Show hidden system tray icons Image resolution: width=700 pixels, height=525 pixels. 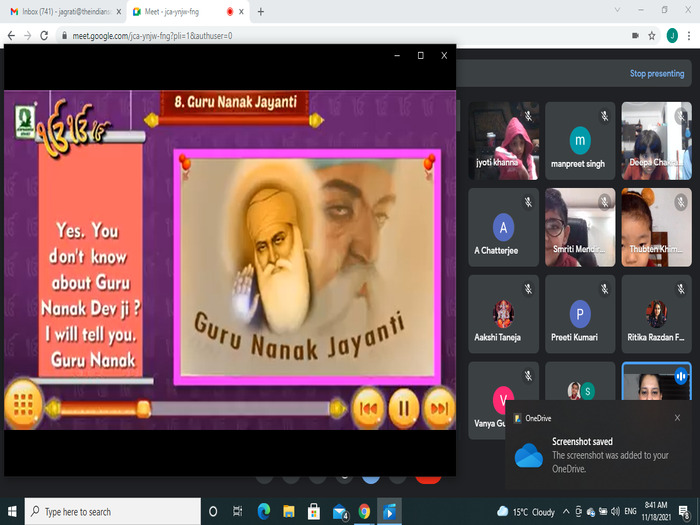click(566, 512)
